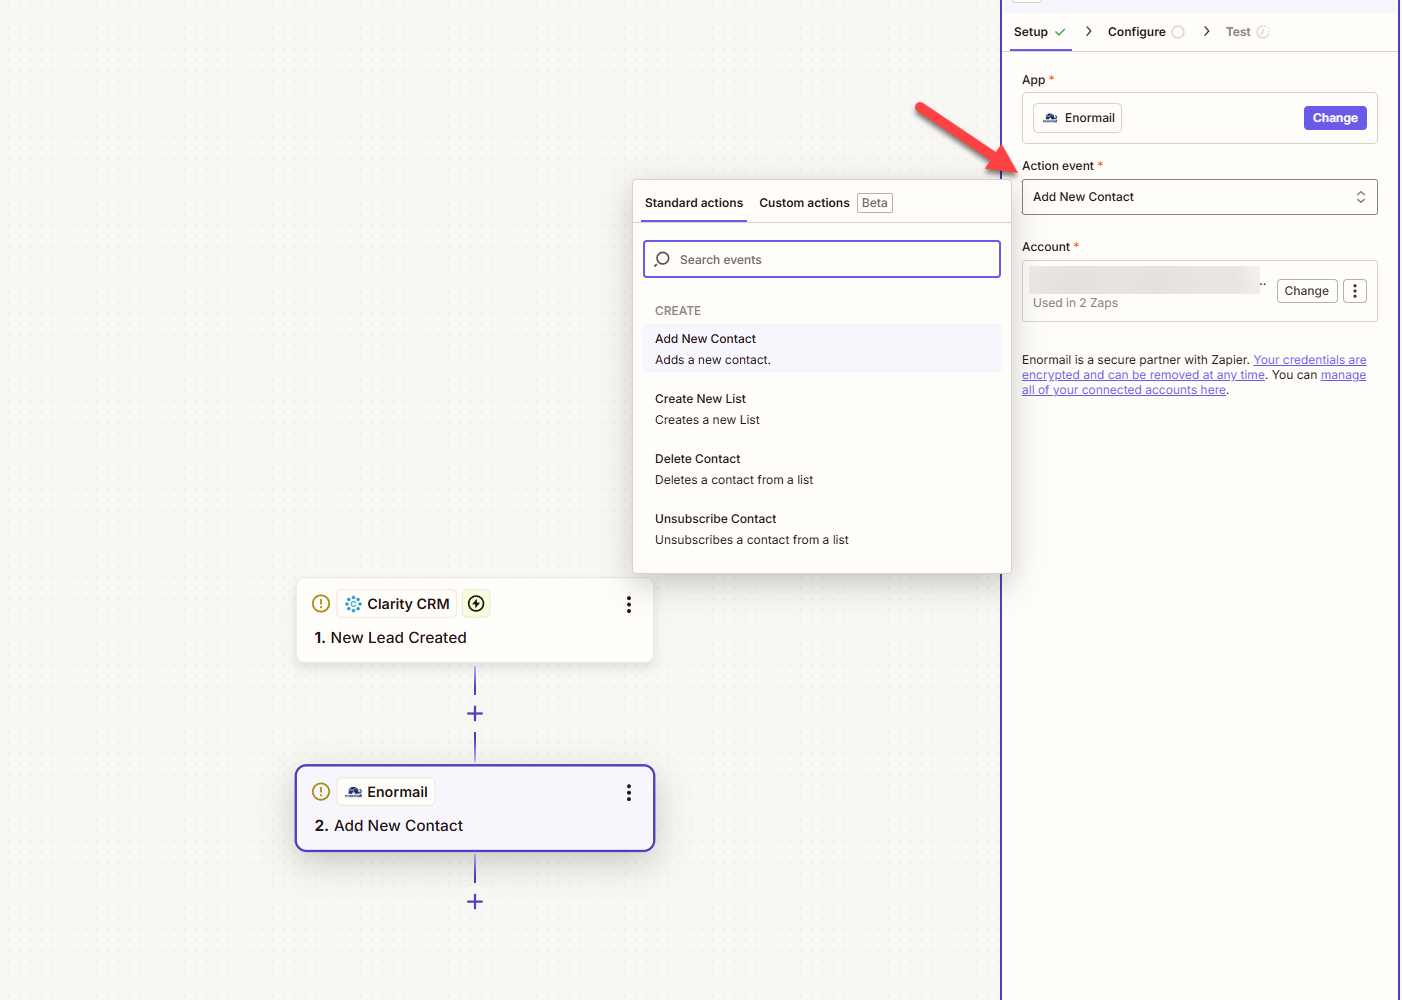Select the Standard actions tab
Viewport: 1402px width, 1000px height.
point(694,203)
